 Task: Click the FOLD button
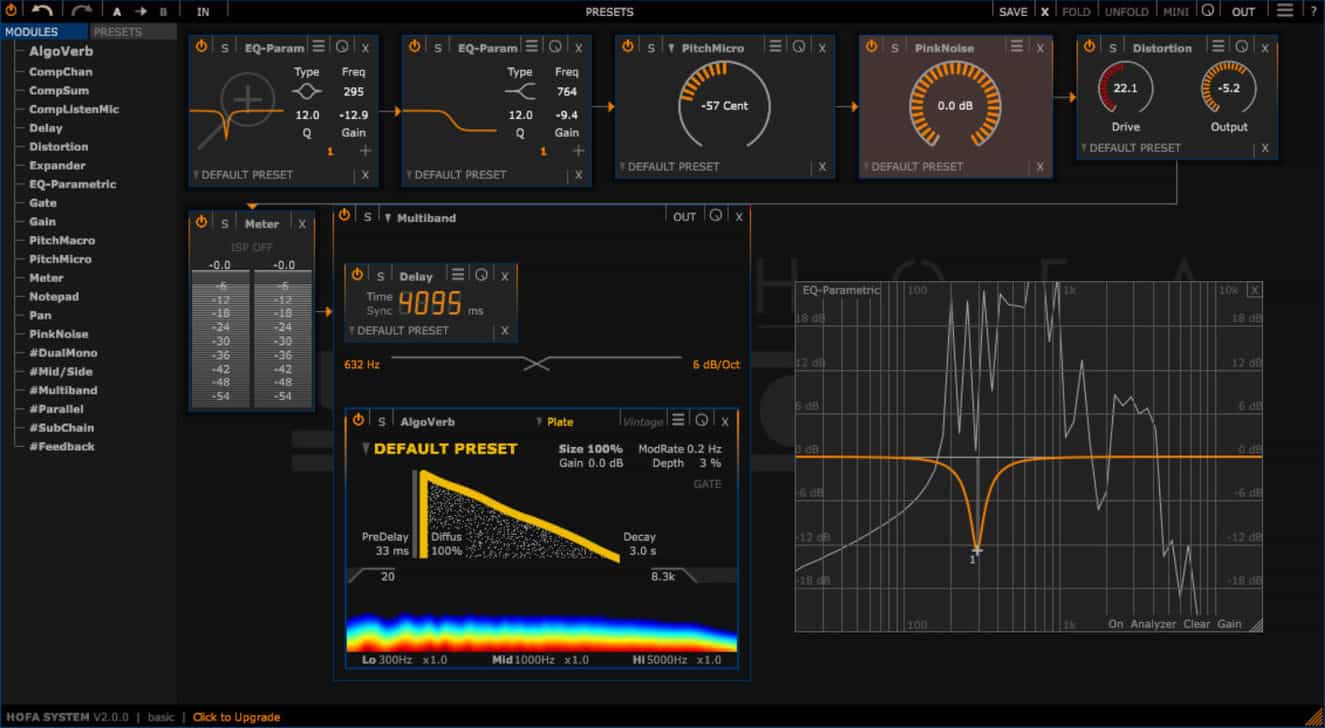click(1076, 12)
